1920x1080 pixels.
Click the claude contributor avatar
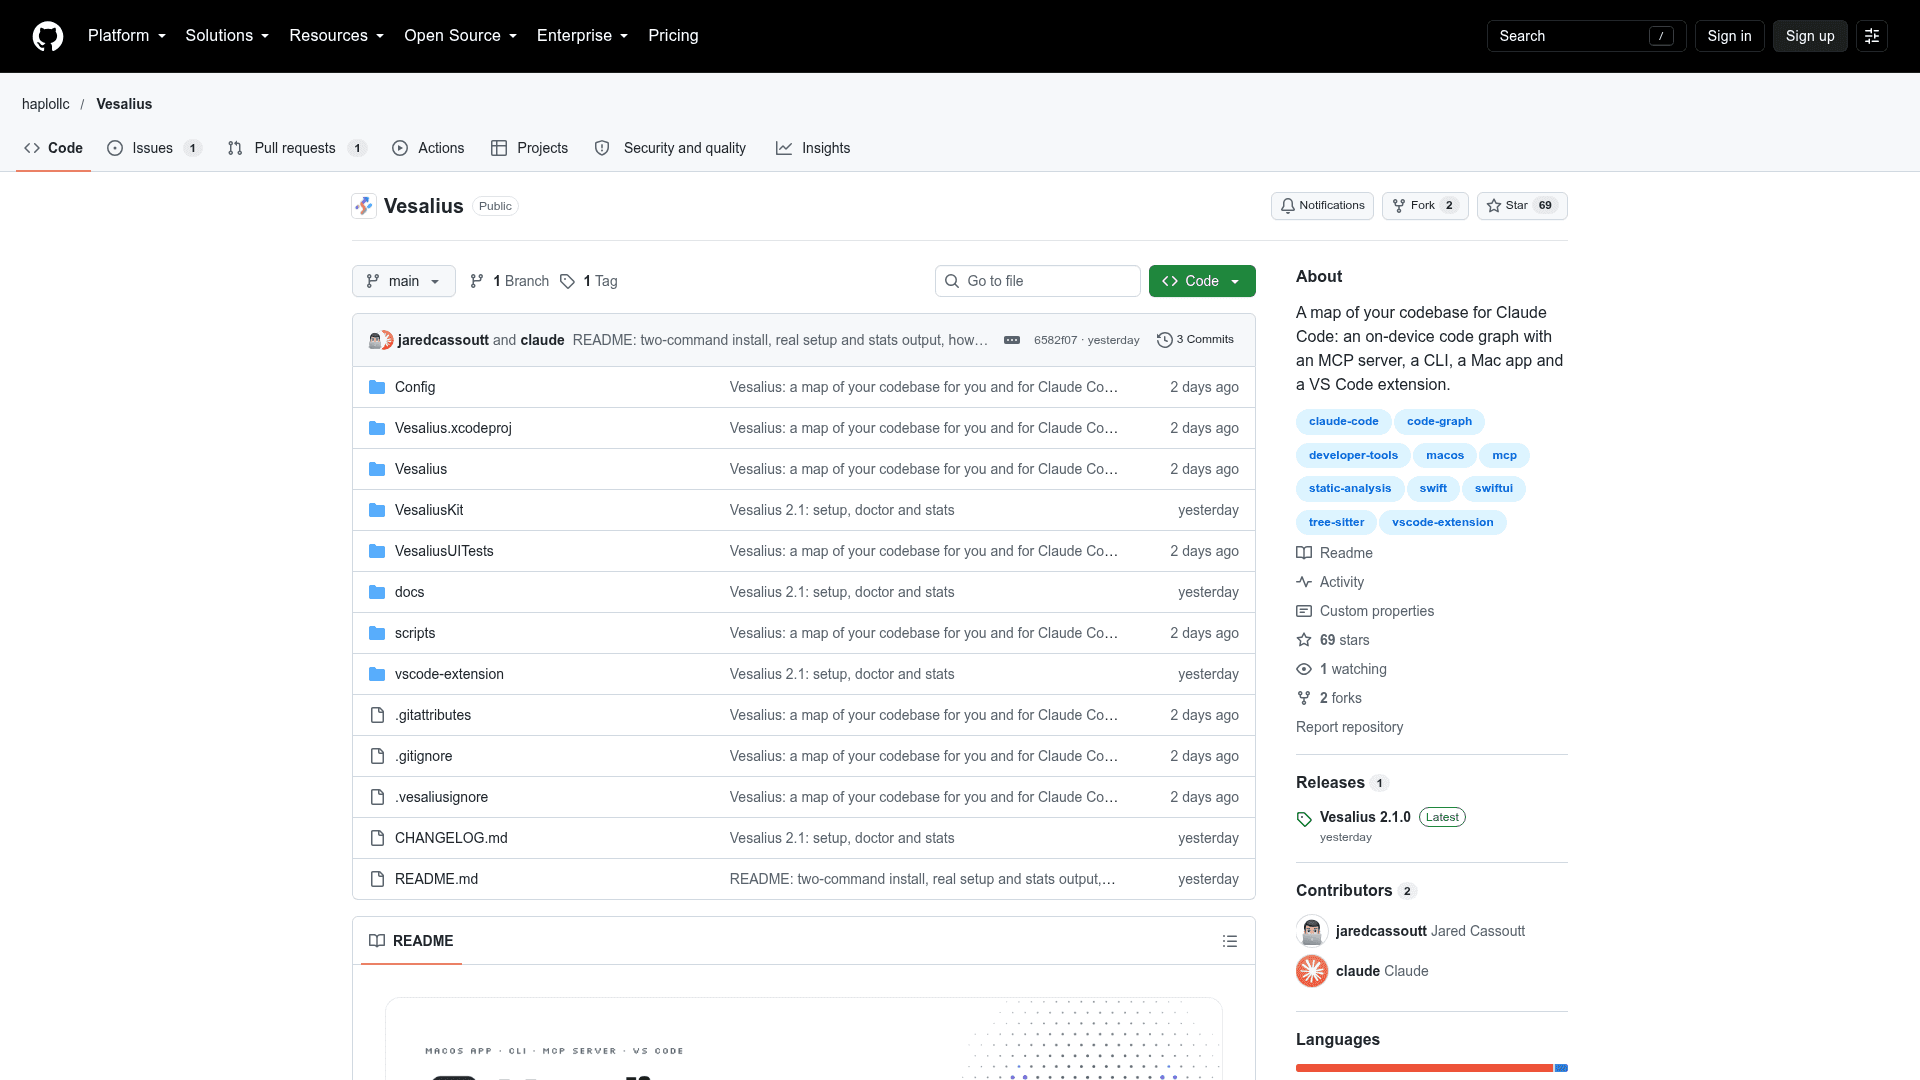[x=1312, y=971]
